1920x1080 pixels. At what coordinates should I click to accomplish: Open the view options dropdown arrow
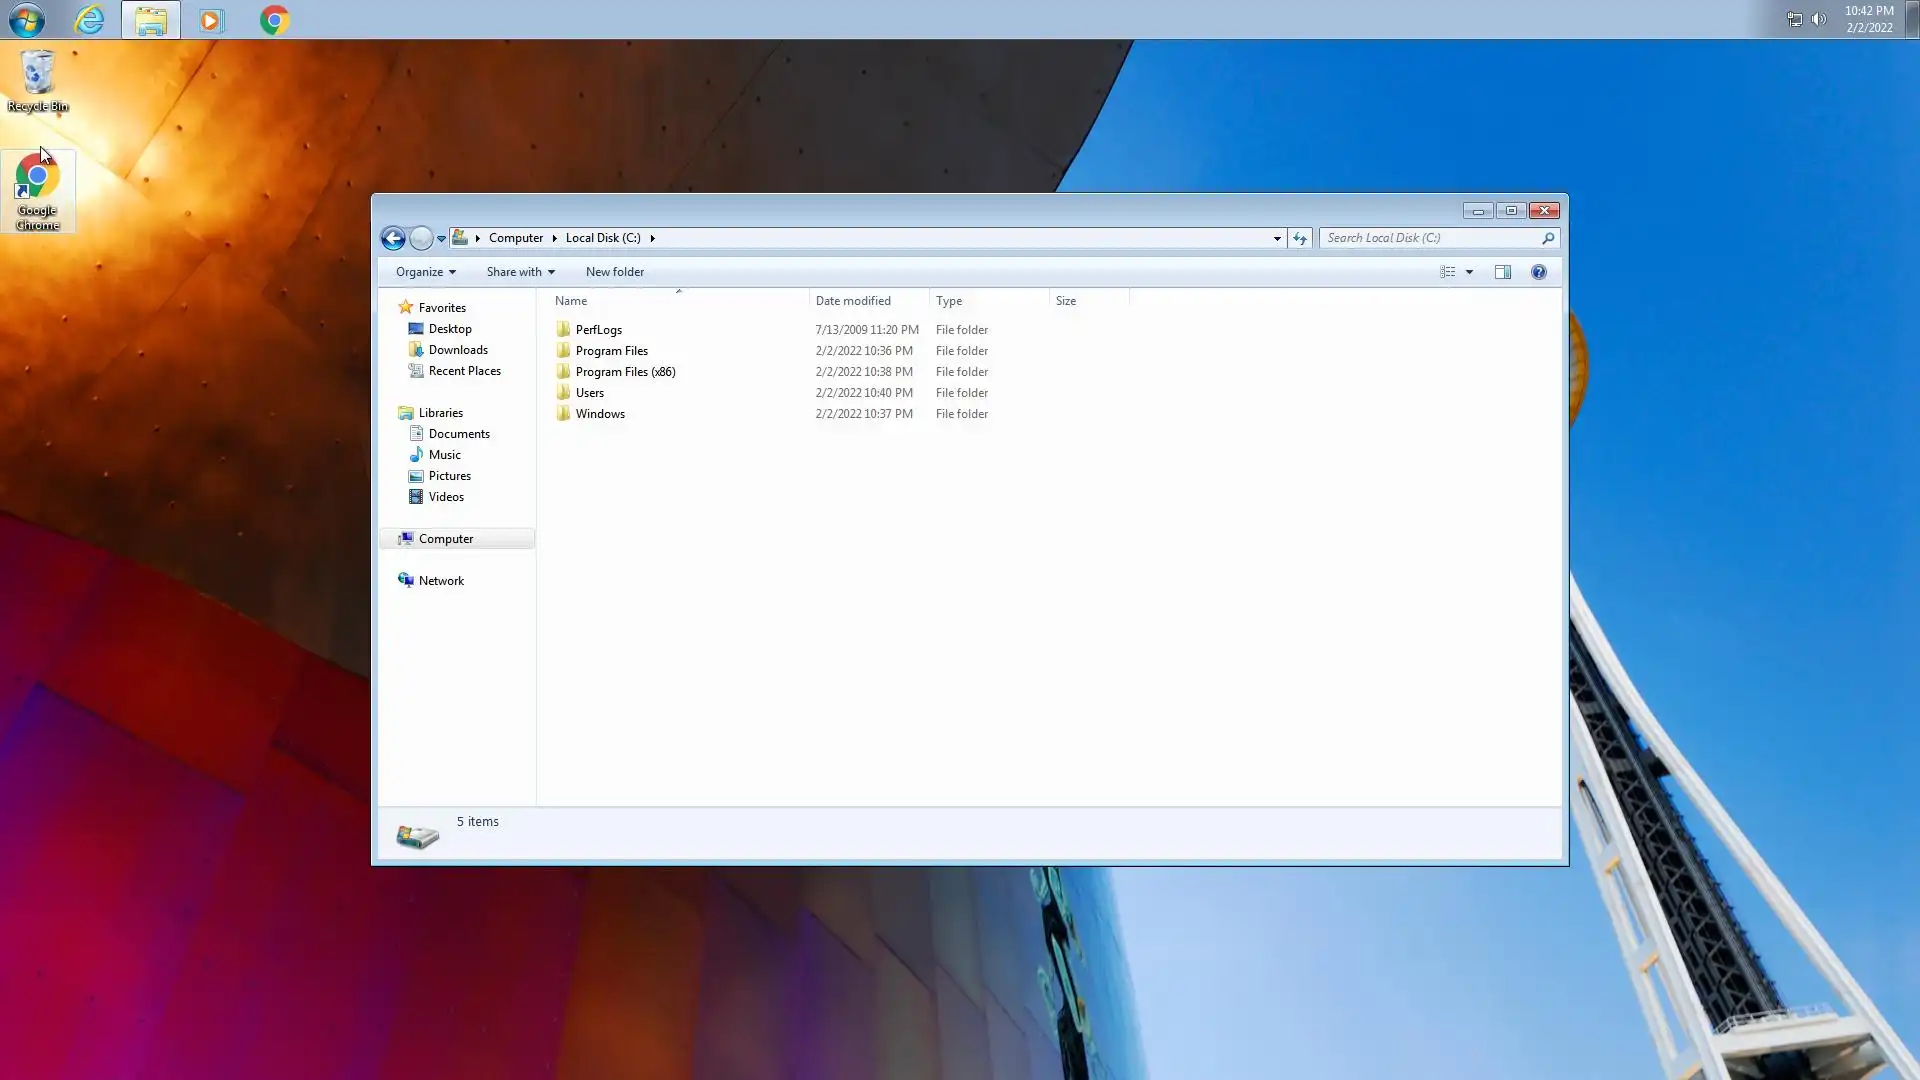pyautogui.click(x=1469, y=272)
